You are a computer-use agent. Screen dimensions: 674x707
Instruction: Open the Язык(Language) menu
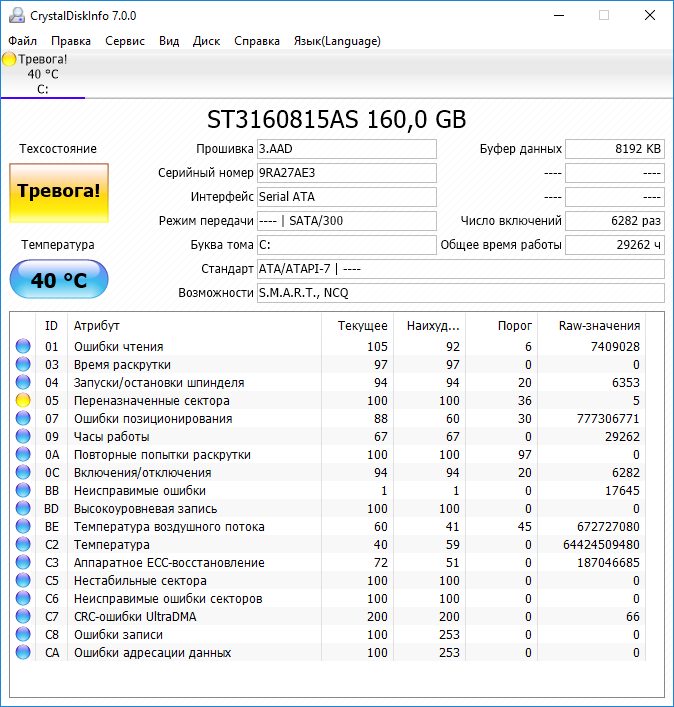(x=337, y=41)
